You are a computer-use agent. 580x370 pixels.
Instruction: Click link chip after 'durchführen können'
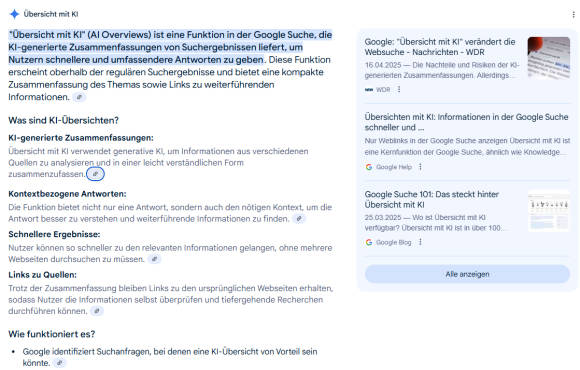[x=97, y=311]
